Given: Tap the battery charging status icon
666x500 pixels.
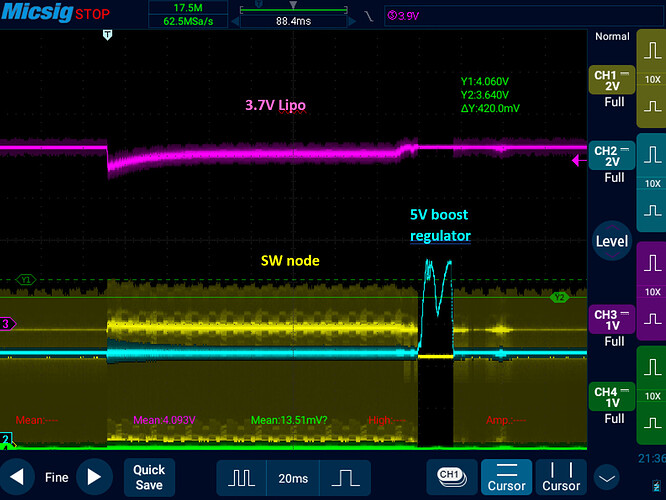Looking at the screenshot, I should tap(657, 486).
